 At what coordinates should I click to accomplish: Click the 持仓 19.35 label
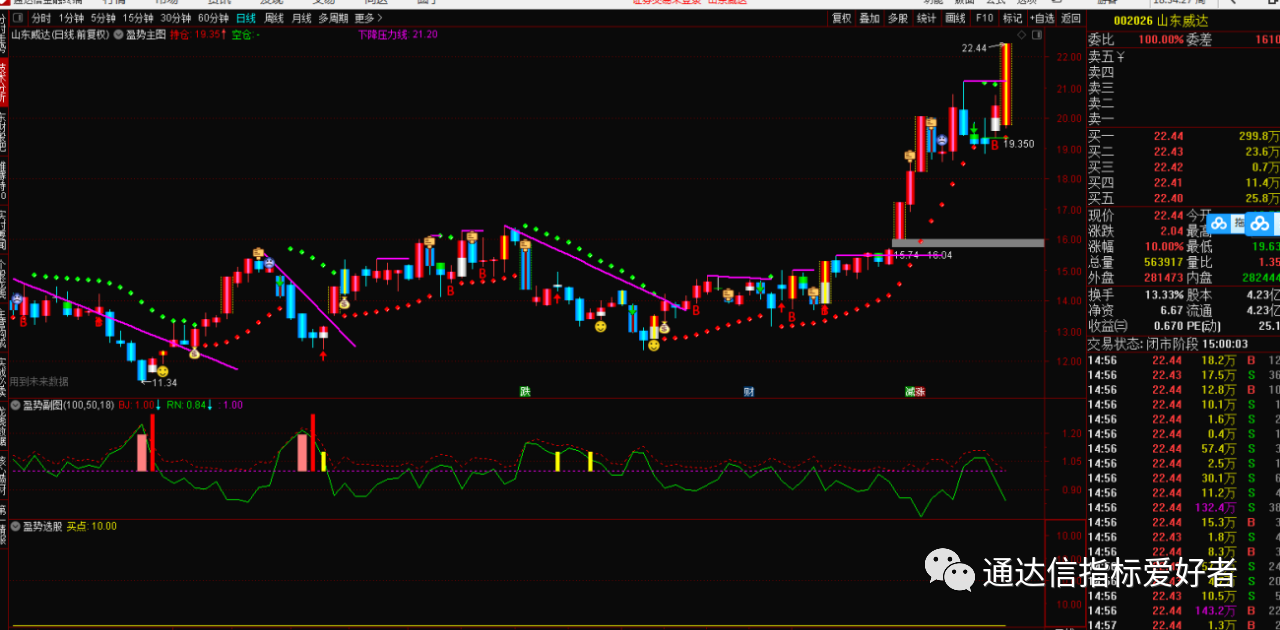click(x=196, y=35)
